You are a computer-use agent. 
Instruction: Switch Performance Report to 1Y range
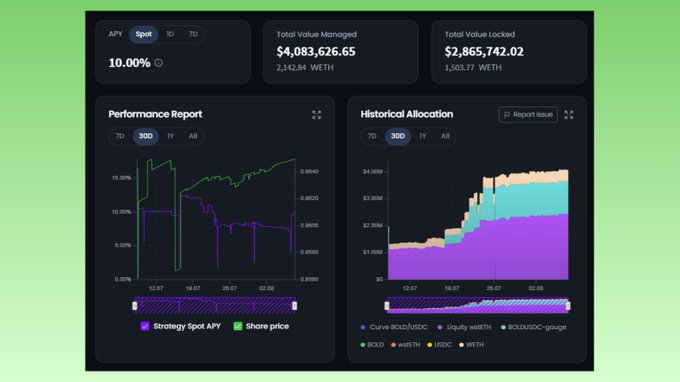coord(170,136)
